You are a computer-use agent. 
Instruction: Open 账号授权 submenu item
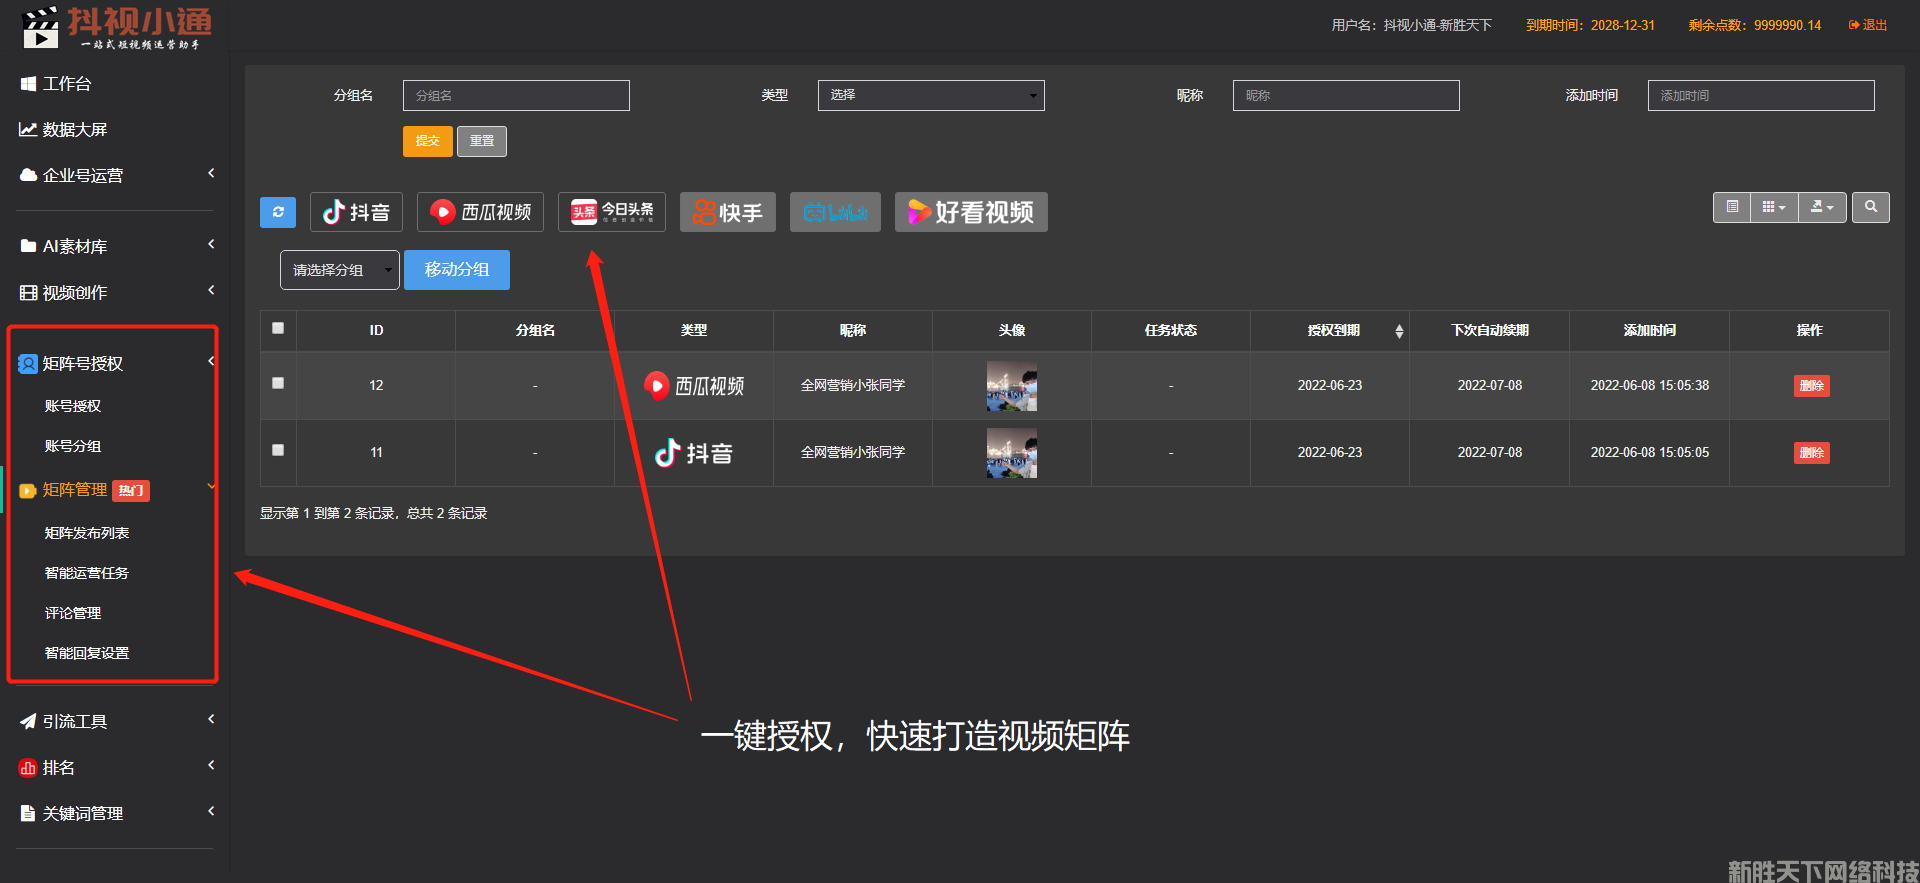73,406
